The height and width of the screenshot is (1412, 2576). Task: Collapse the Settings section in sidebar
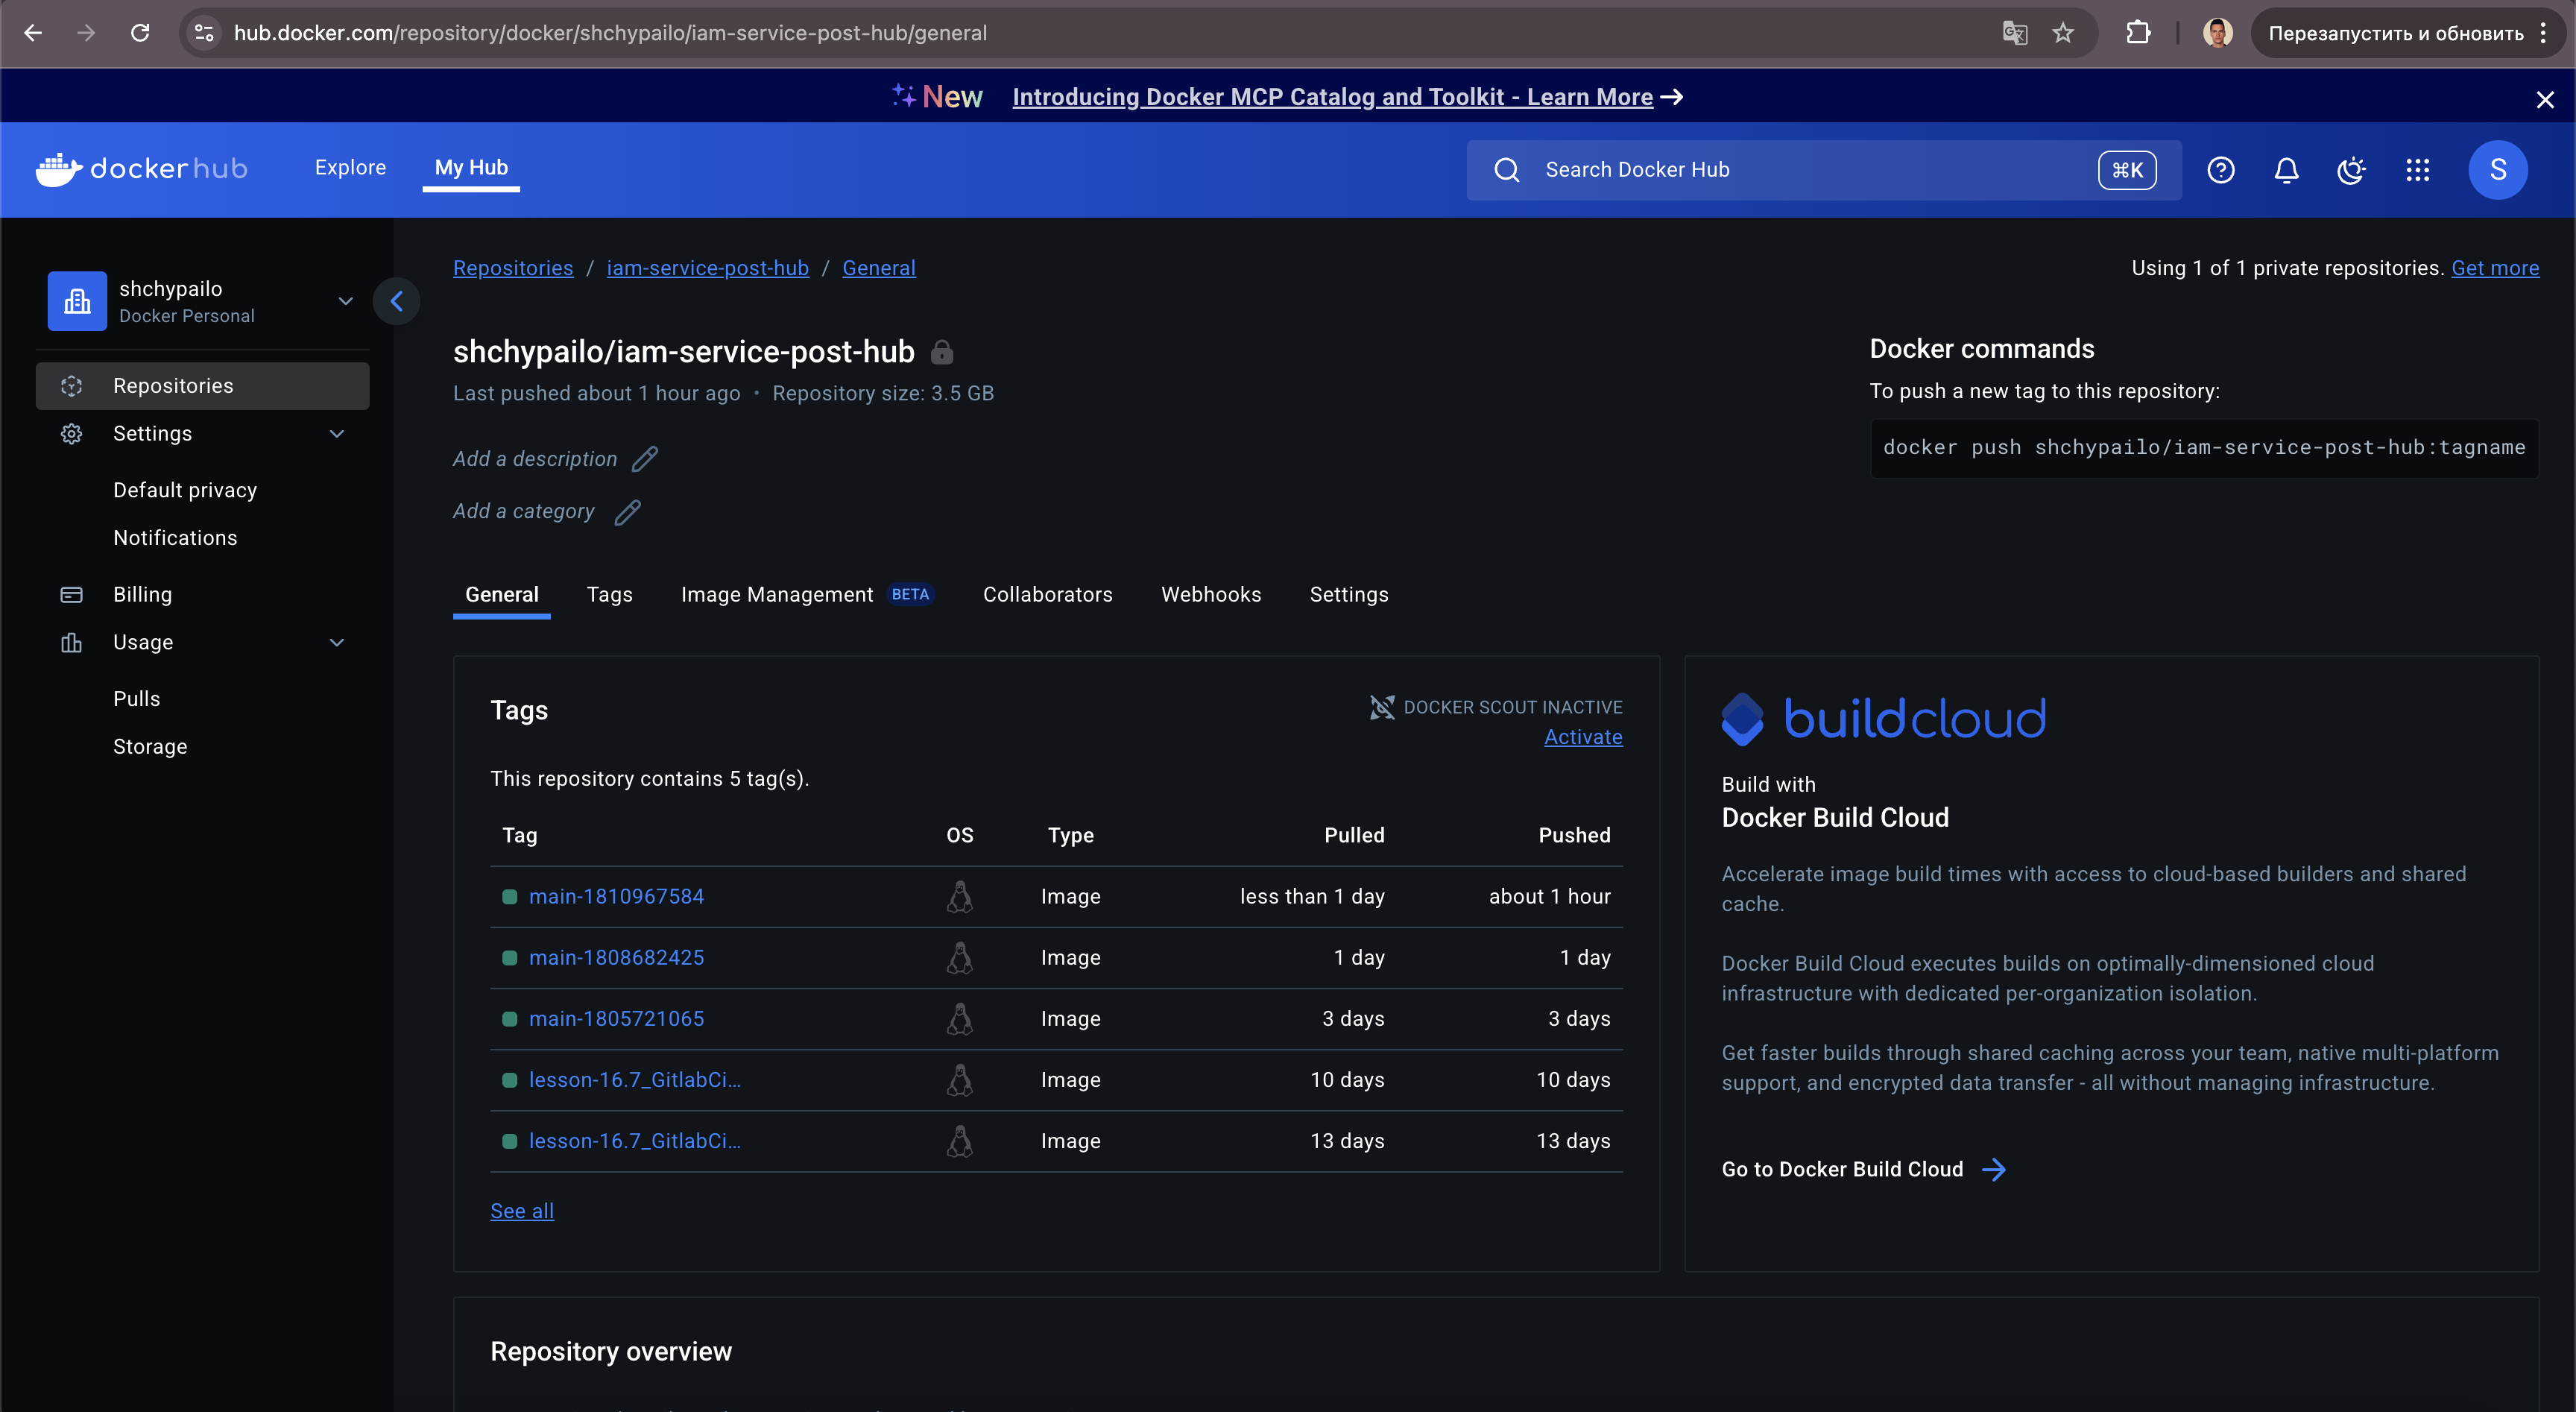point(337,434)
